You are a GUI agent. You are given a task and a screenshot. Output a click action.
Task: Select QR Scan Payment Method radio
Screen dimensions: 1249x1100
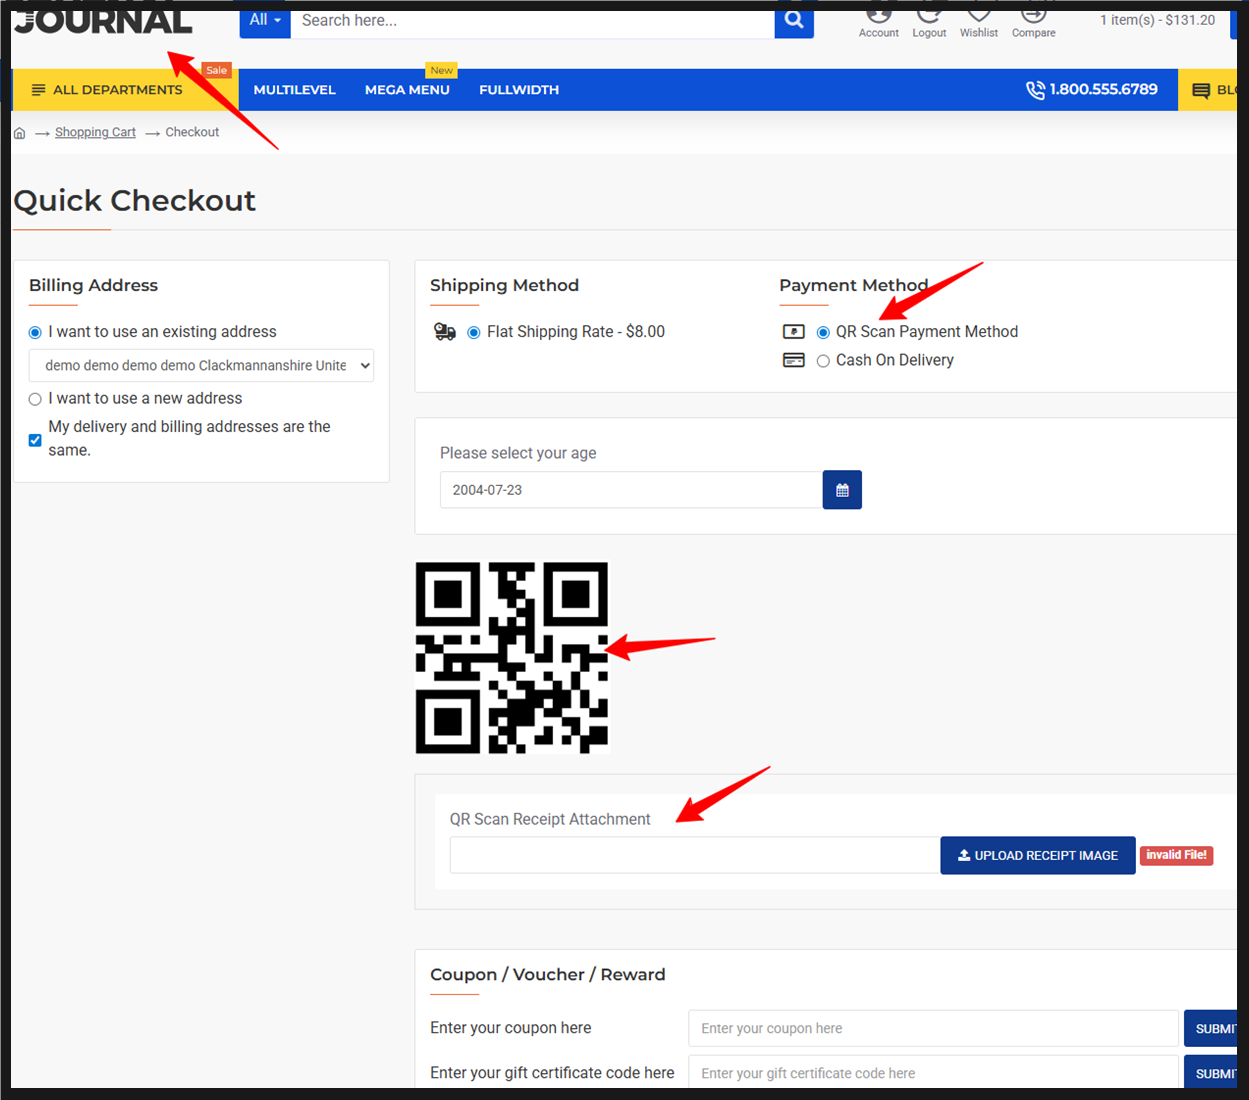click(823, 333)
